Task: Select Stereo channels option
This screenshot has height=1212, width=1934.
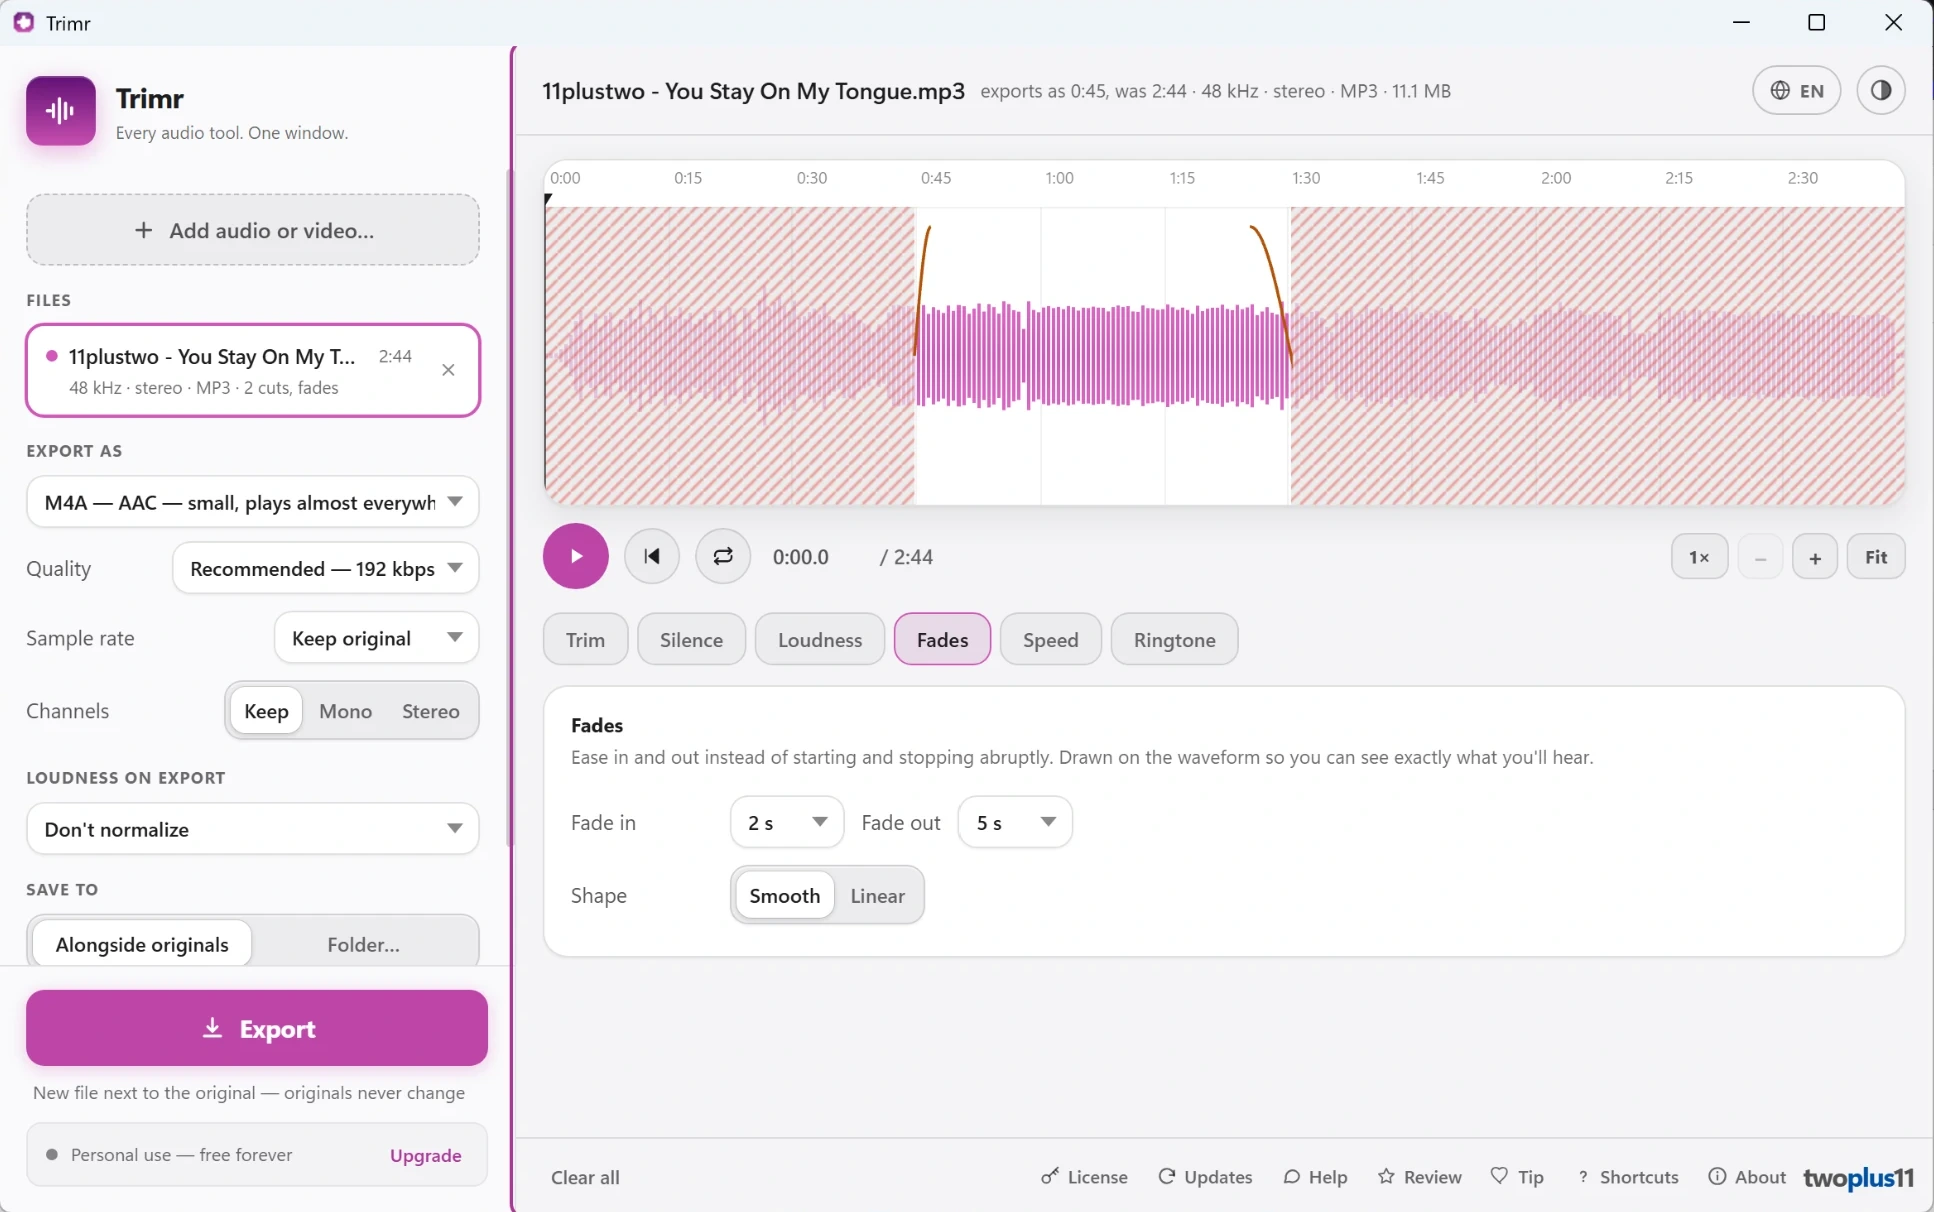Action: [431, 711]
